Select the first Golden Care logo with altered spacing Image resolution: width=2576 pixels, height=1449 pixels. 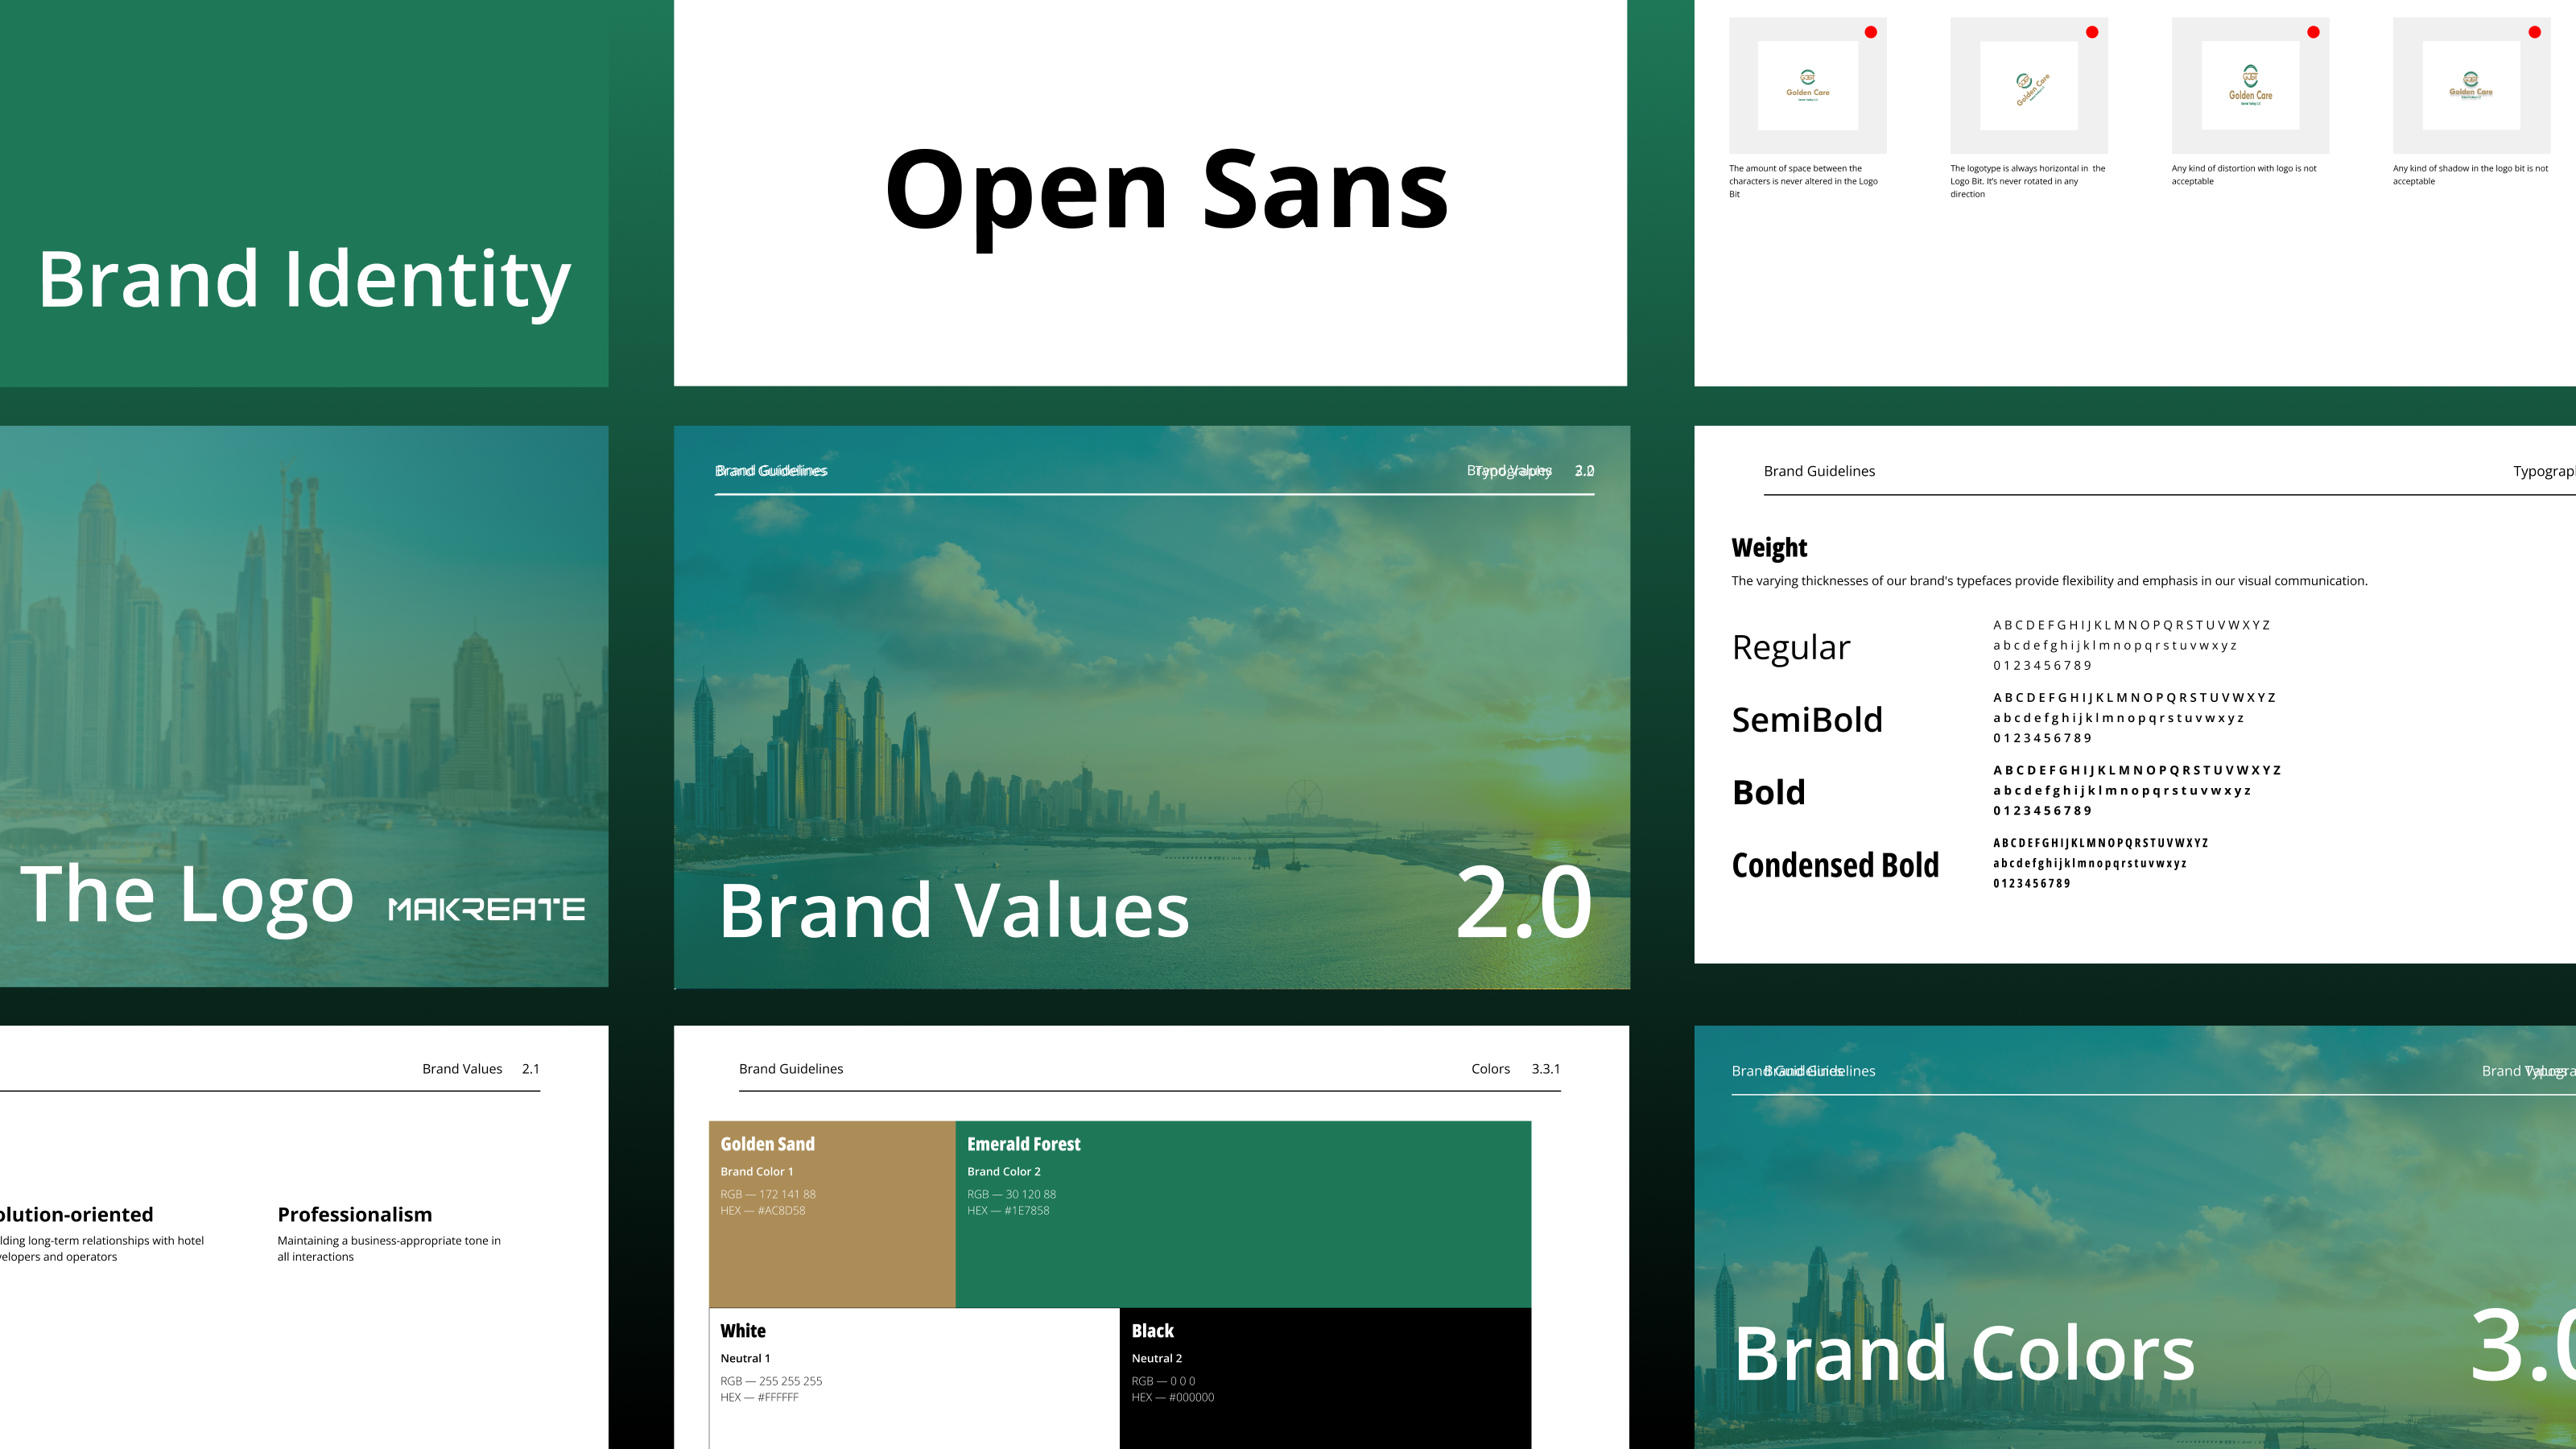[x=1808, y=85]
